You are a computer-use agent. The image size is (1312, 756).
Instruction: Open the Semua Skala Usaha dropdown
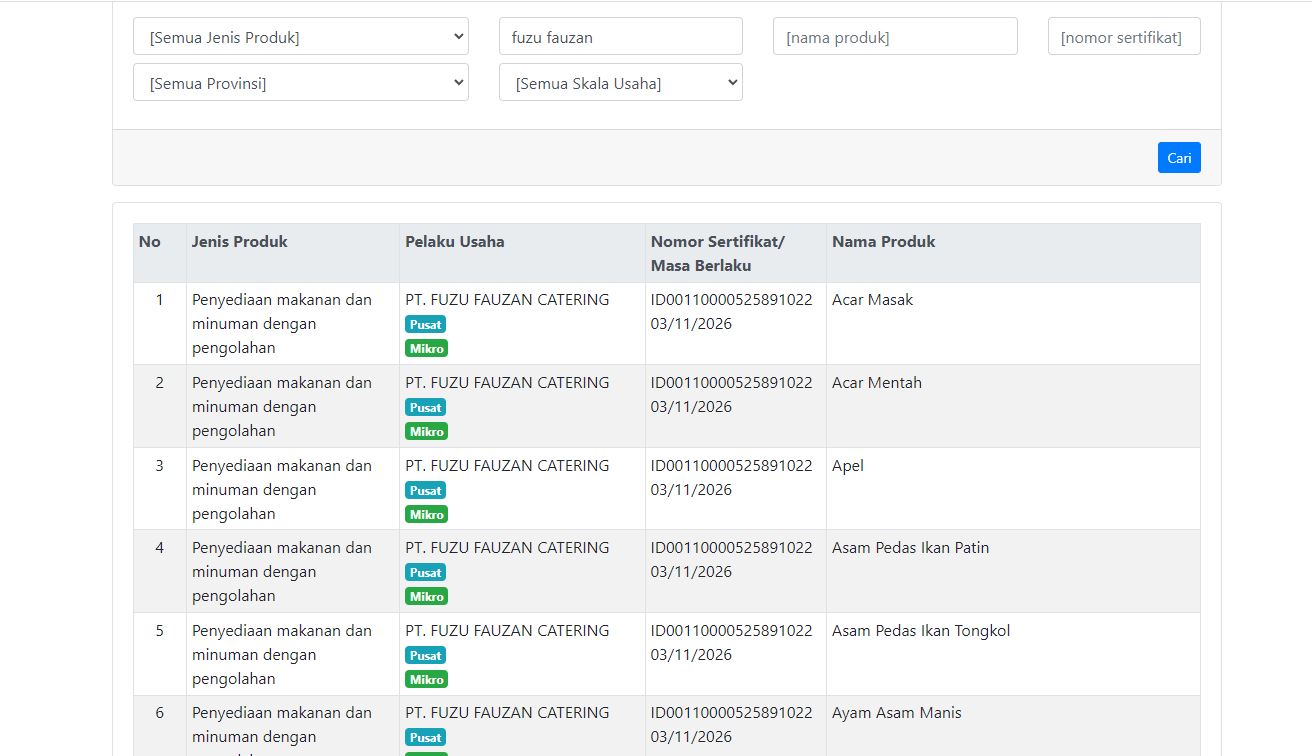tap(620, 83)
